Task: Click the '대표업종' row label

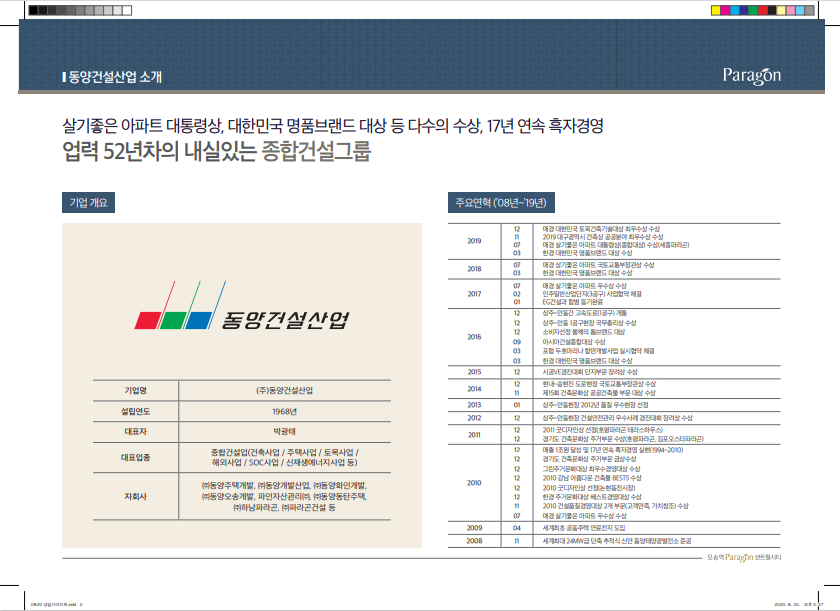Action: click(x=136, y=457)
